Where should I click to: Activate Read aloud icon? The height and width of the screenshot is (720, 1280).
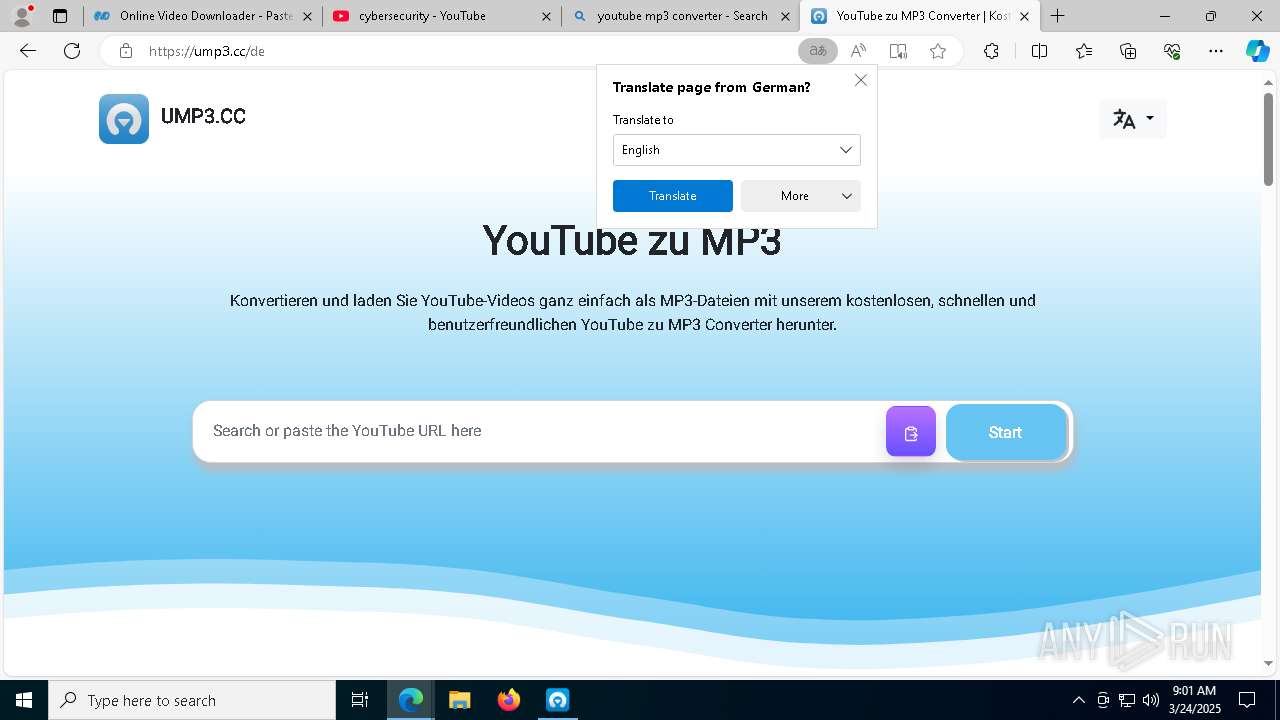point(858,51)
